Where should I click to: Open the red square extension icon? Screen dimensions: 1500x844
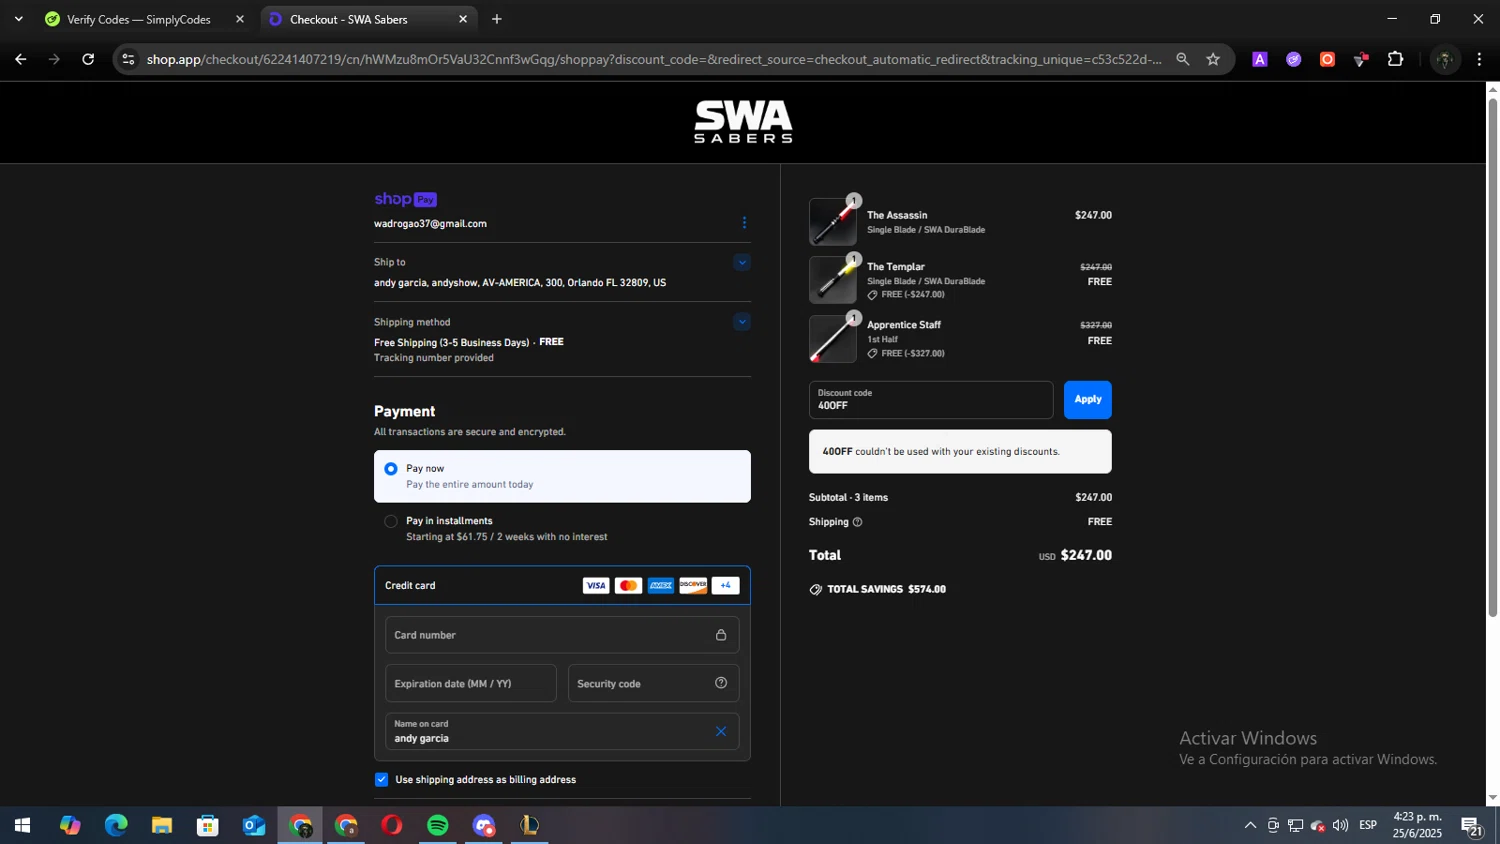pos(1327,59)
